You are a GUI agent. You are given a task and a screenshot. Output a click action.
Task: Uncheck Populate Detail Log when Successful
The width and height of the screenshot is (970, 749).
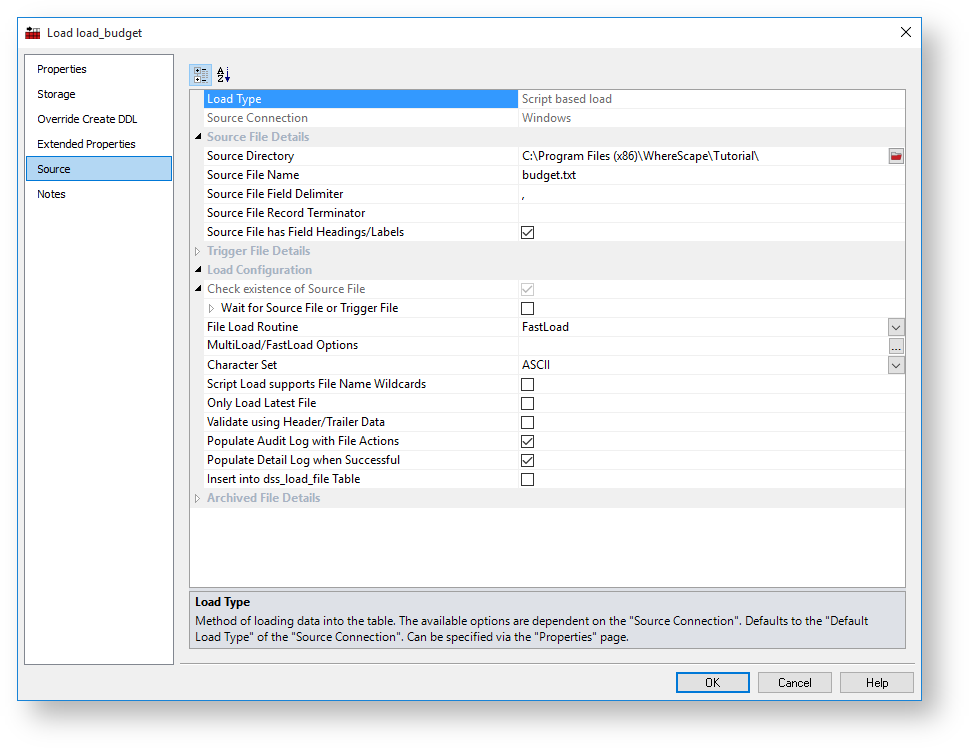(x=527, y=460)
